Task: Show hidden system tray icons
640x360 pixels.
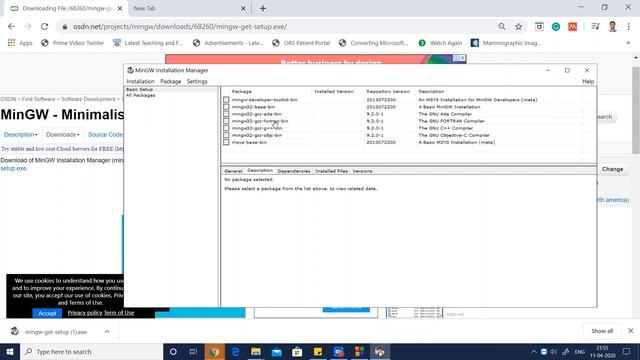Action: coord(533,351)
